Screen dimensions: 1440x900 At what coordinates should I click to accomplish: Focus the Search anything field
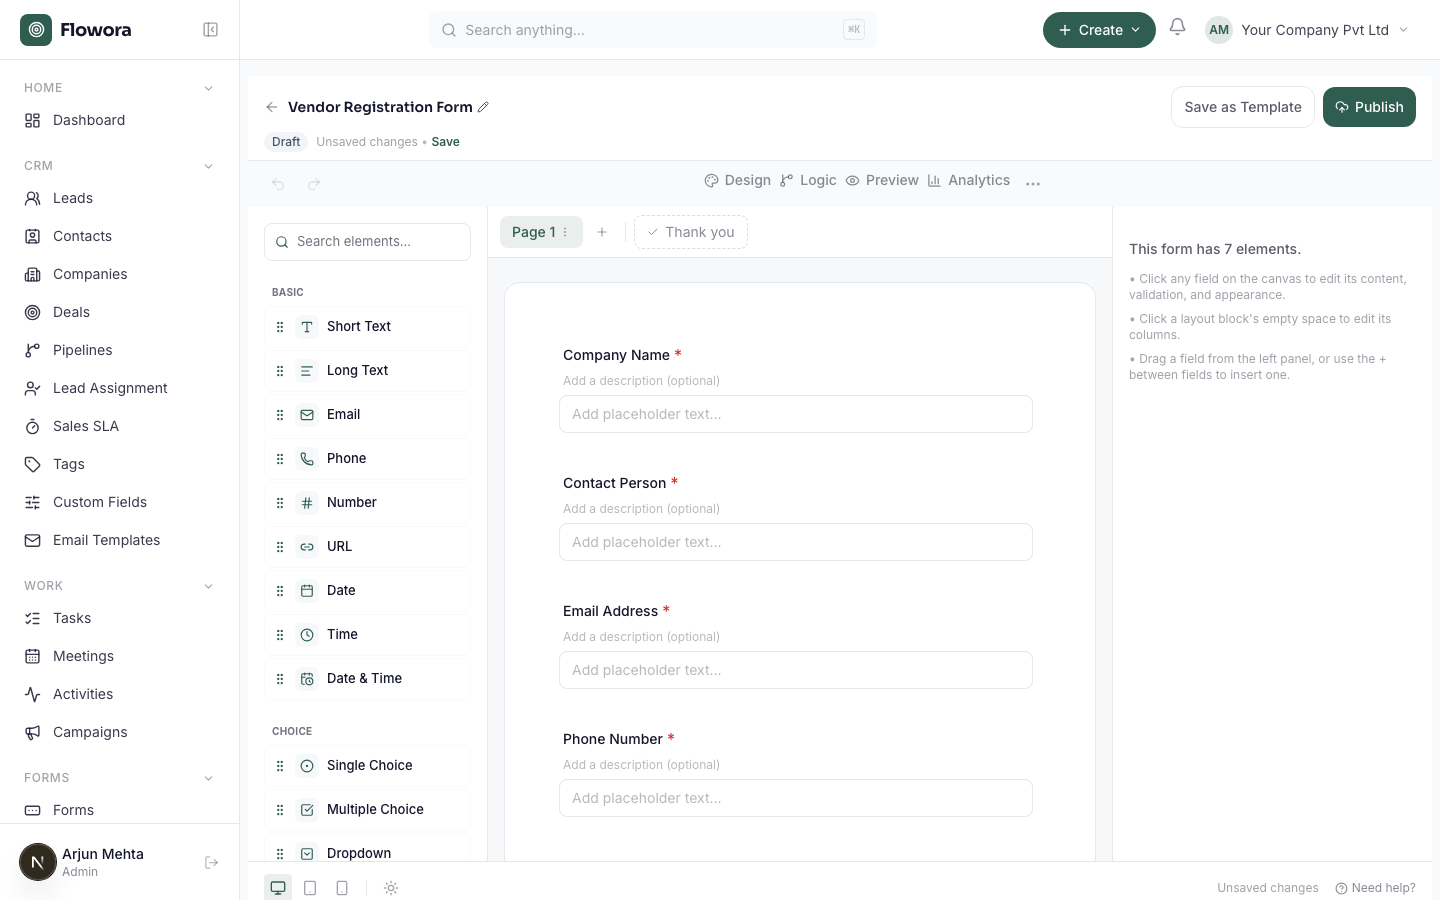[x=653, y=30]
